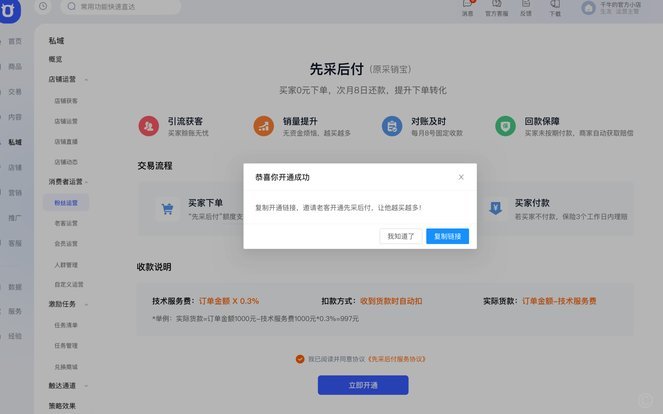Go to 客服 in left navigation
The image size is (663, 414).
(x=15, y=243)
